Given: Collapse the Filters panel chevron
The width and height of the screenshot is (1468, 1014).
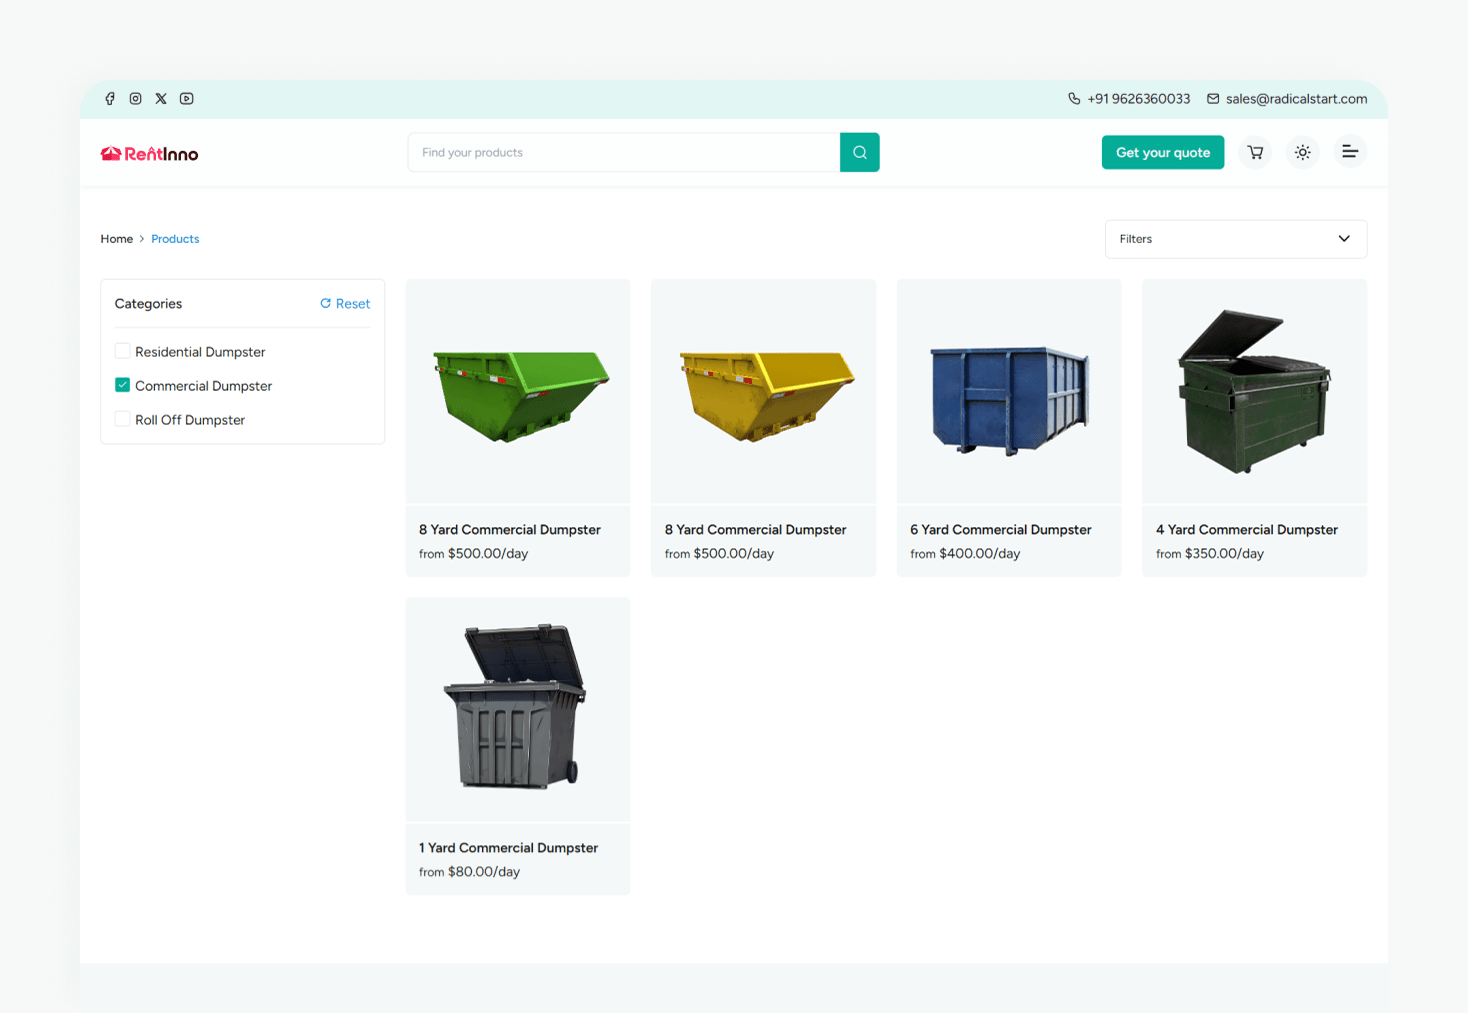Looking at the screenshot, I should [1343, 239].
